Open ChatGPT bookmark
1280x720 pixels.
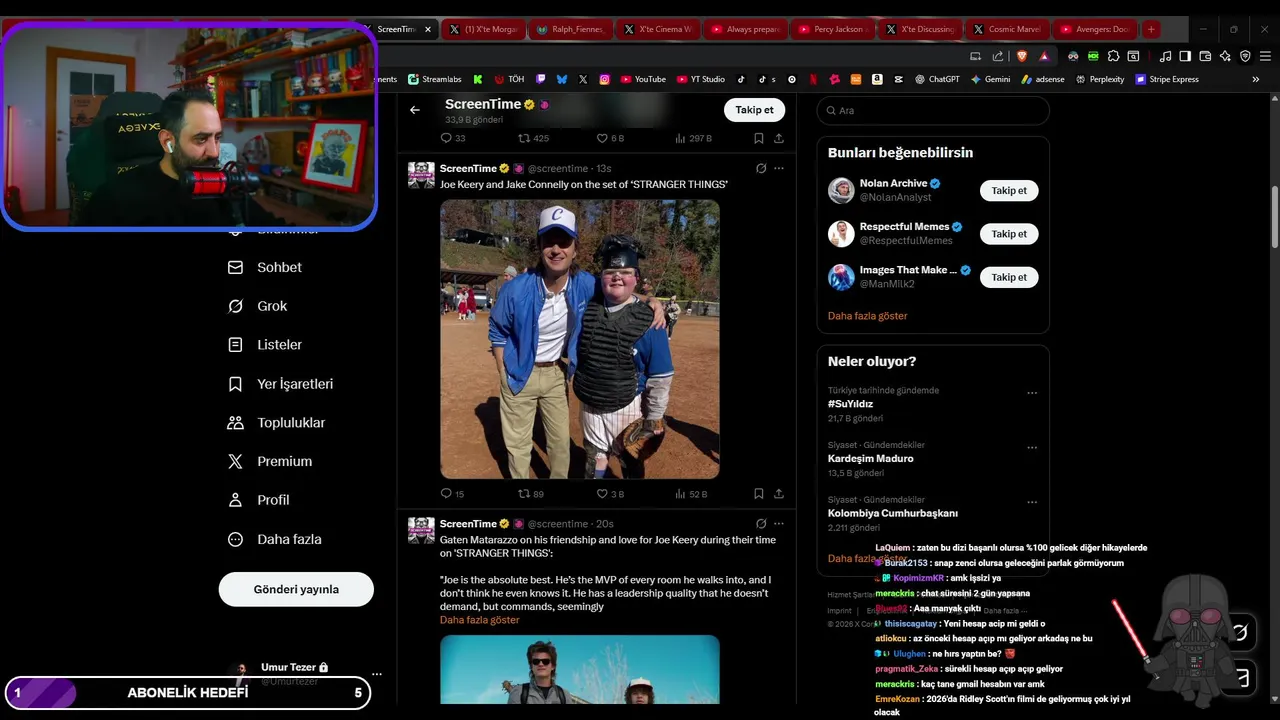937,79
